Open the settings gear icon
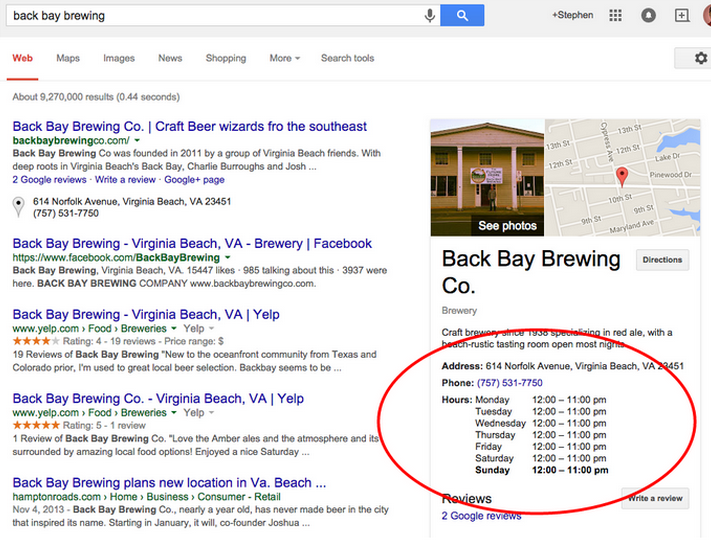Screen dimensions: 711x545 pyautogui.click(x=701, y=58)
